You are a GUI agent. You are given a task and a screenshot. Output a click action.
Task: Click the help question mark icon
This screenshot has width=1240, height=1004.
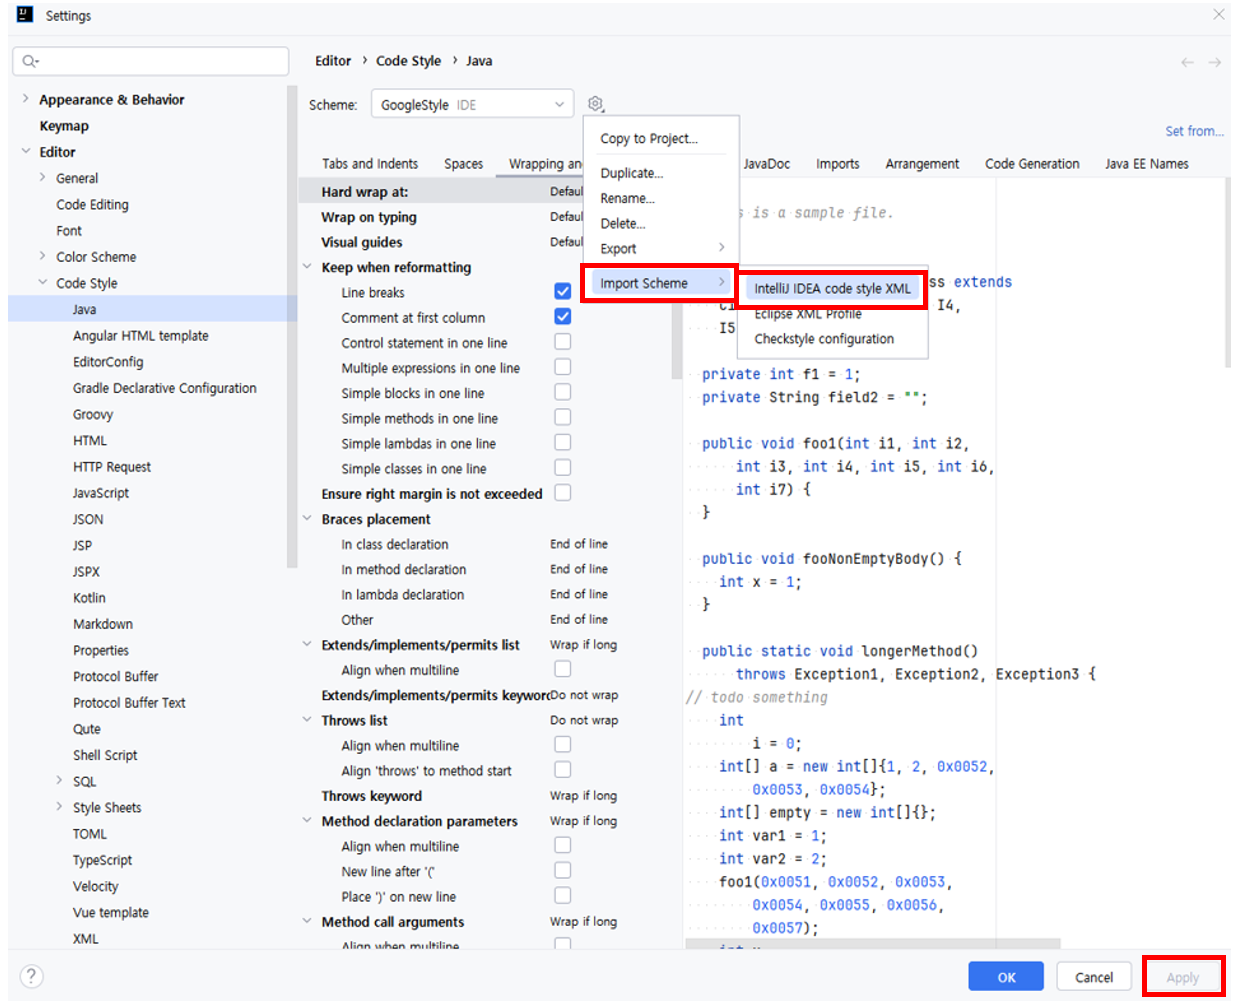tap(32, 976)
